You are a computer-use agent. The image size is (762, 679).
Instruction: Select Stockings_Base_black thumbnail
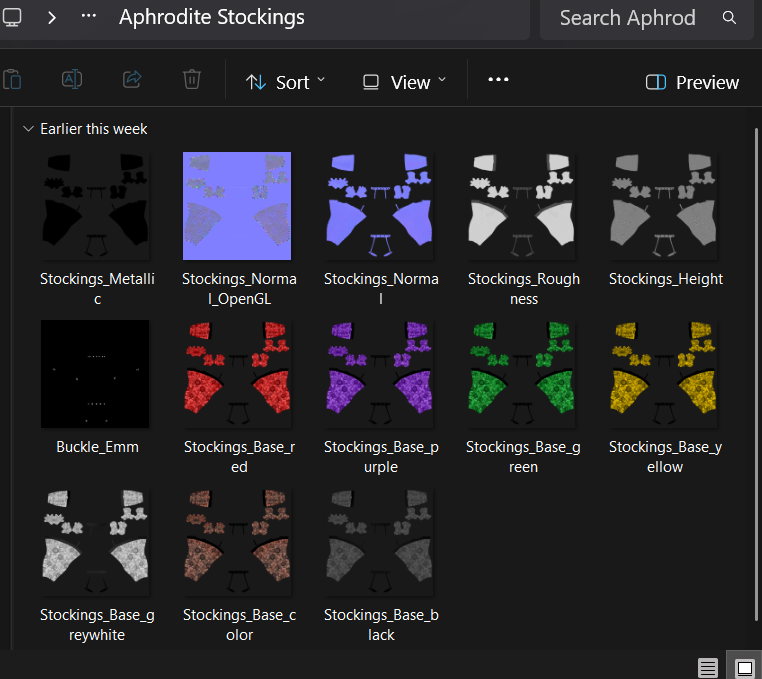(x=379, y=542)
